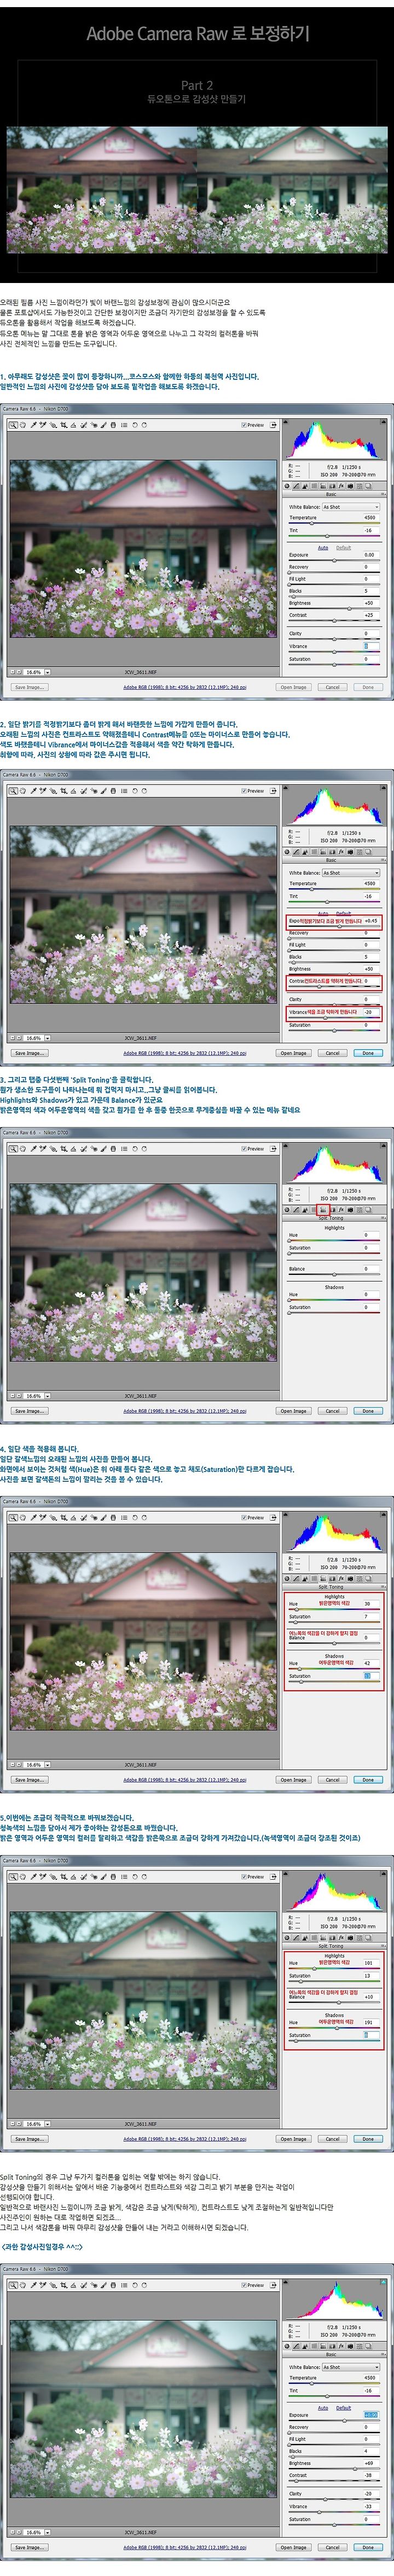
Task: Uncheck Preview in step 3 window
Action: [x=243, y=1148]
